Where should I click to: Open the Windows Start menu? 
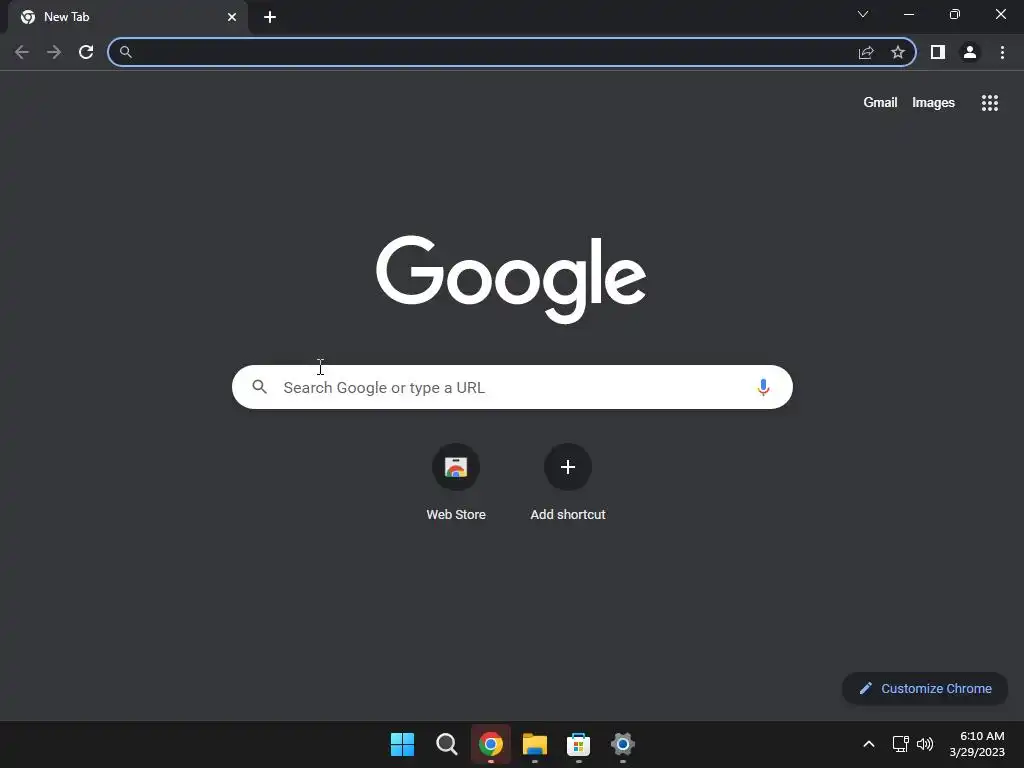tap(402, 744)
